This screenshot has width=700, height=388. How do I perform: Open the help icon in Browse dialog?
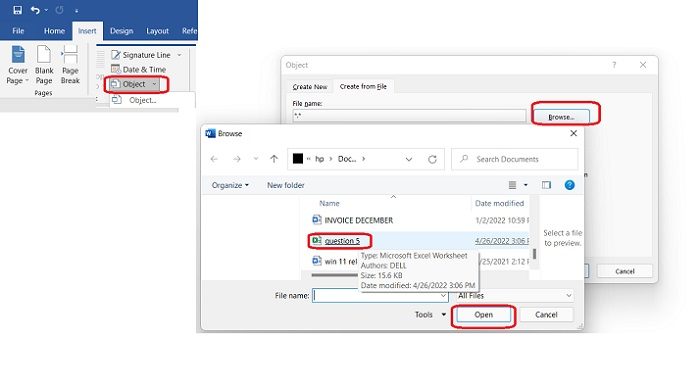[570, 185]
